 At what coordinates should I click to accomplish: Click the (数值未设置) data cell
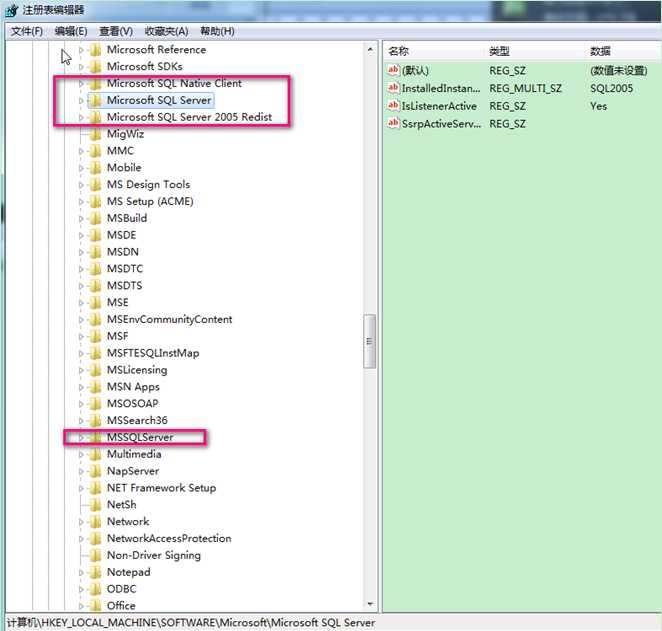(619, 70)
